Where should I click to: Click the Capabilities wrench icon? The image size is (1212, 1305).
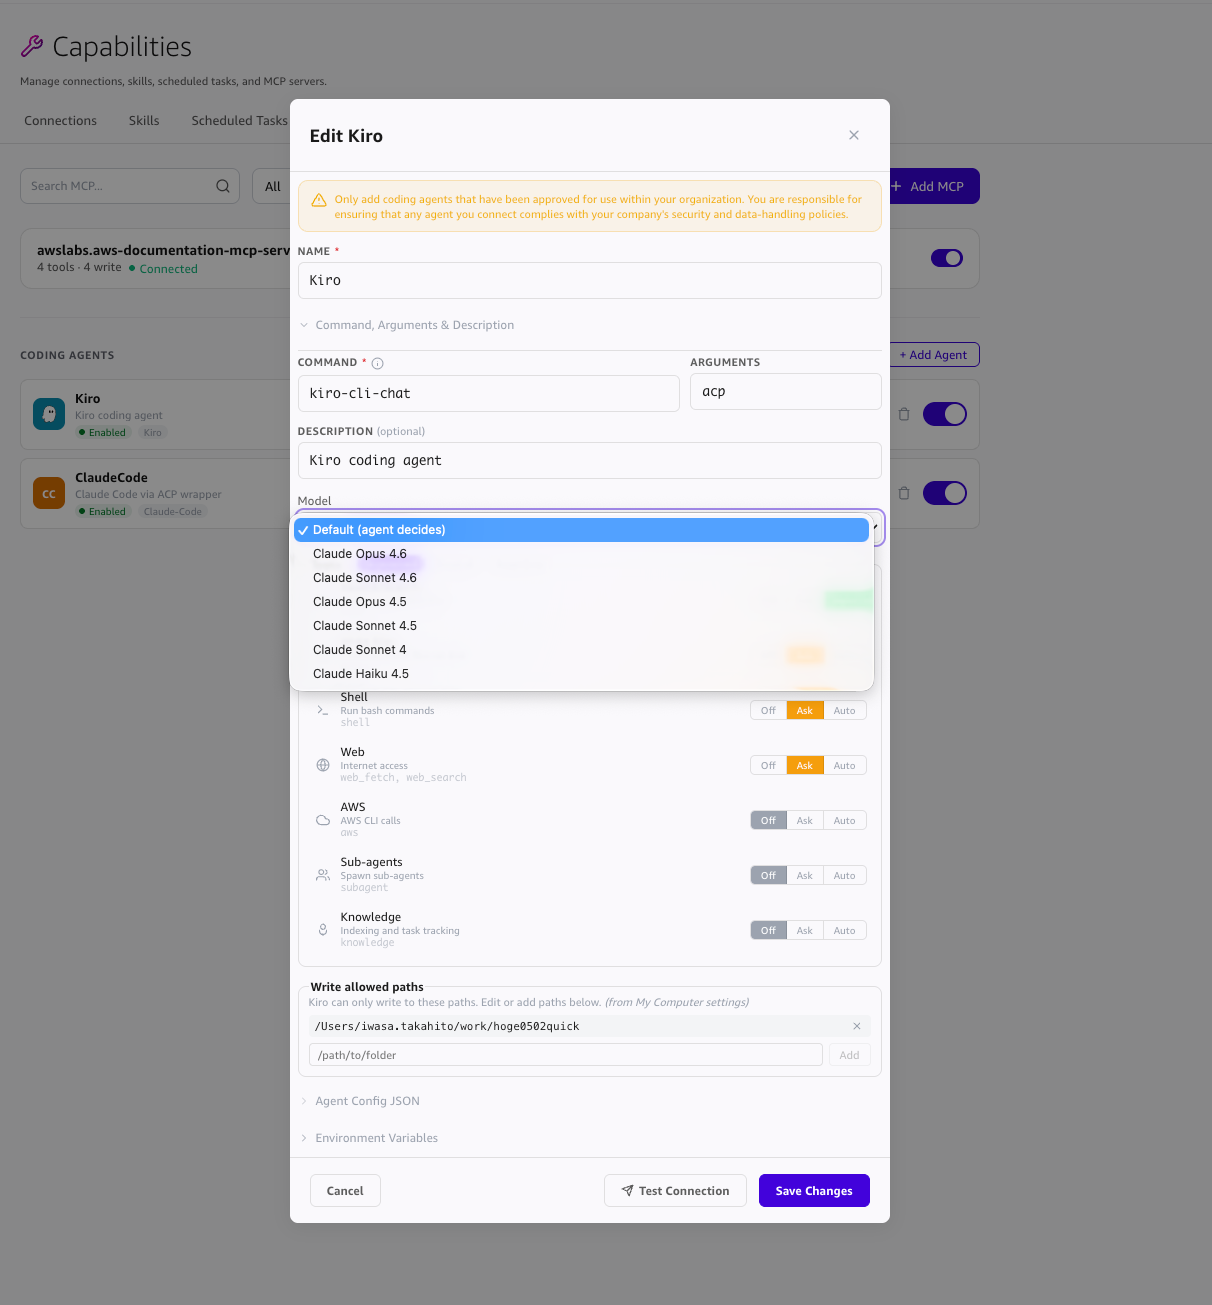(x=32, y=46)
